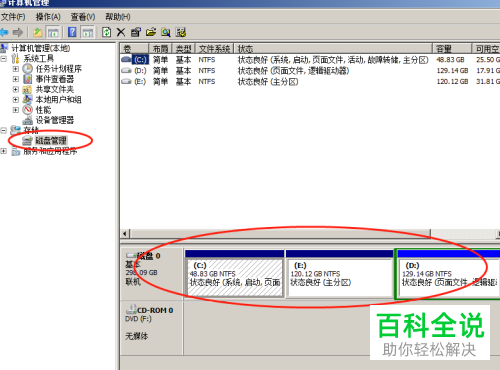Click the blue Back arrow in toolbar
This screenshot has width=500, height=370.
click(x=4, y=32)
